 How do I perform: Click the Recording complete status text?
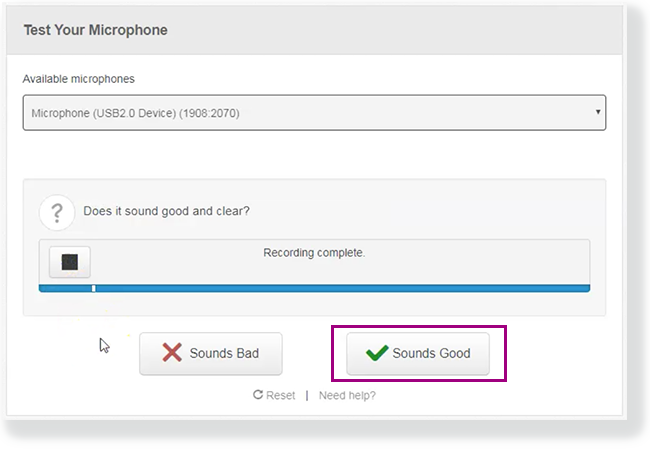[x=314, y=253]
